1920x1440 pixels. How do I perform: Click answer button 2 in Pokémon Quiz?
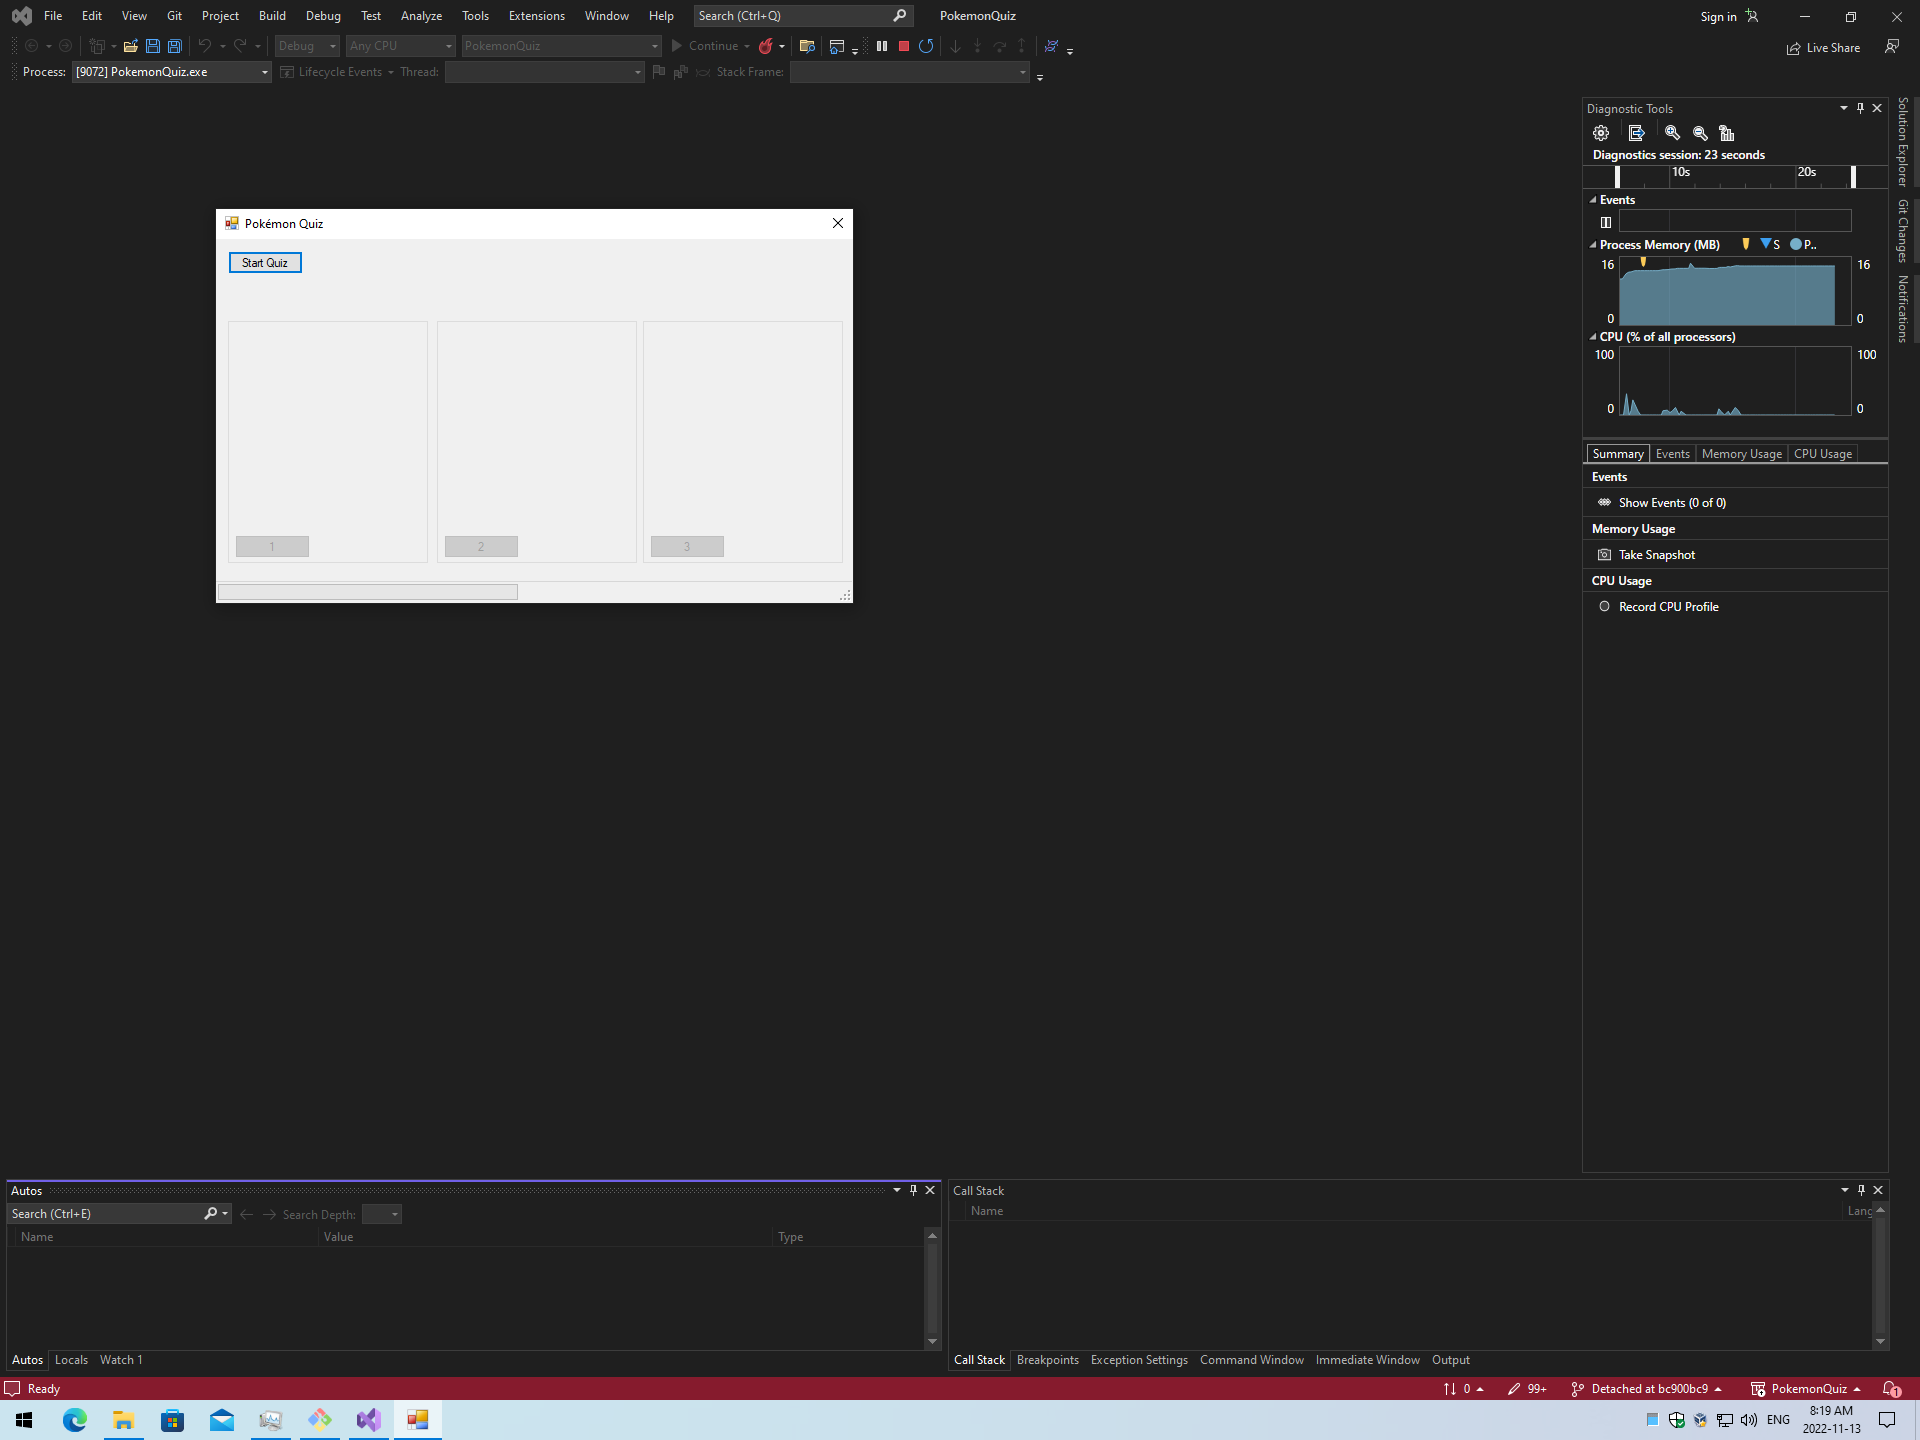481,546
